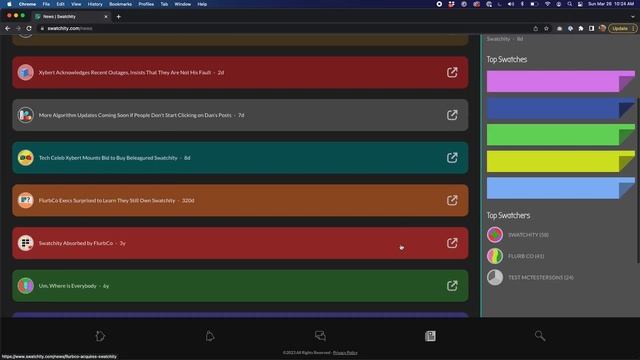Open external link icon on Um, Where is Everybody
640x360 pixels.
(x=452, y=286)
